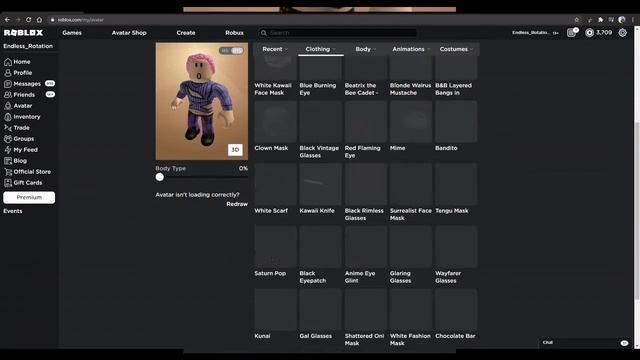640x360 pixels.
Task: Open the Trade sidebar icon
Action: click(x=8, y=128)
